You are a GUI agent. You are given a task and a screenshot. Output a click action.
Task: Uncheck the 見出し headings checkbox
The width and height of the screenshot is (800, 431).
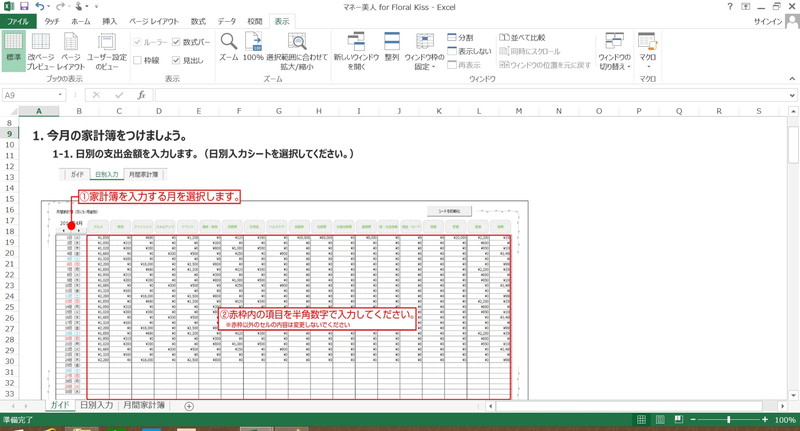[177, 61]
